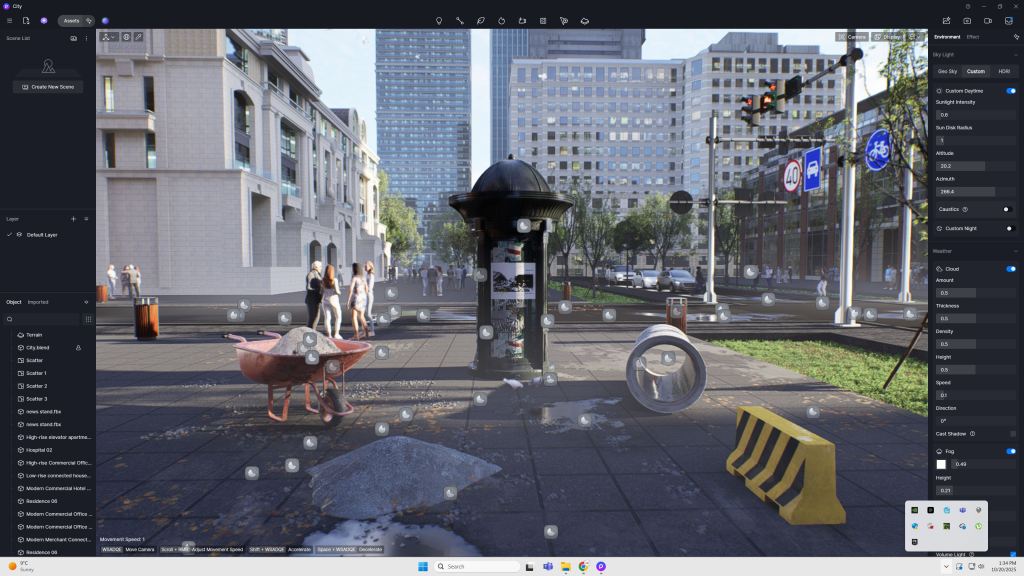This screenshot has width=1024, height=576.
Task: Open the Display dropdown in viewport
Action: 886,37
